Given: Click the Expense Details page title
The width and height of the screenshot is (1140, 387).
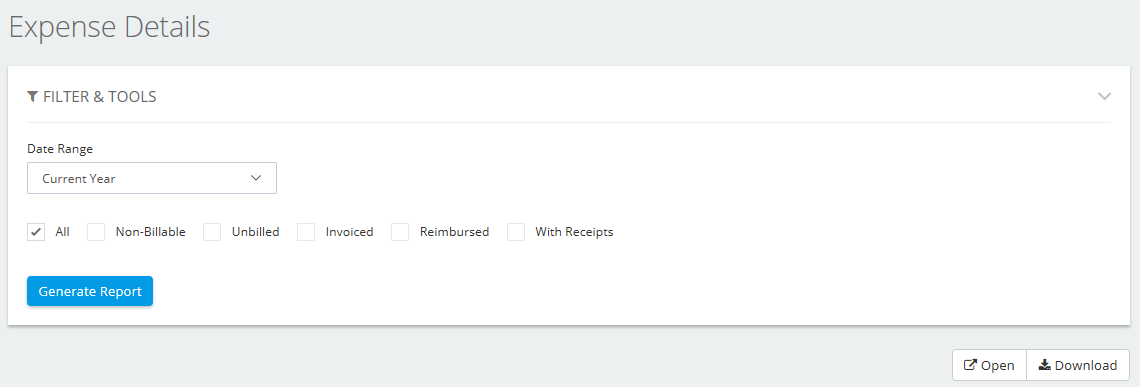Looking at the screenshot, I should pyautogui.click(x=109, y=28).
